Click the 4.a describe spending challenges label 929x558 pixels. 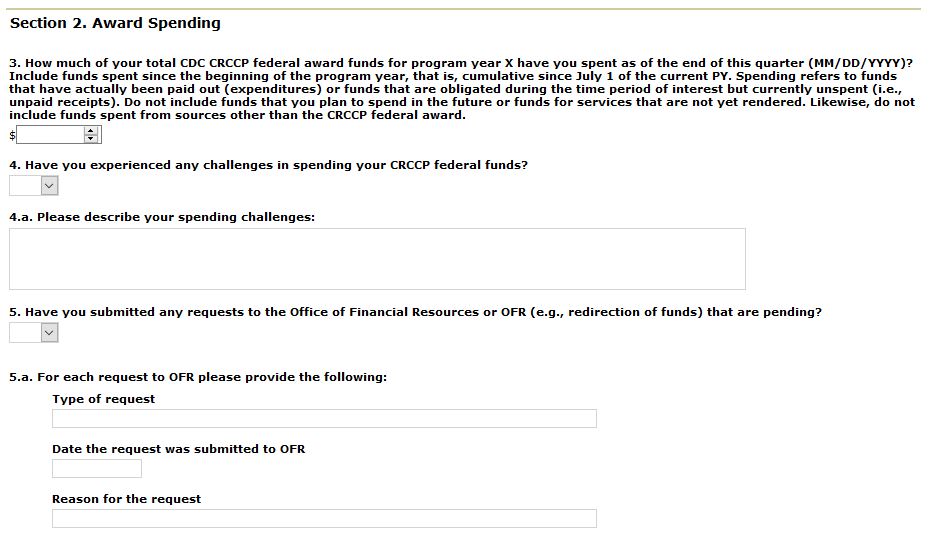click(x=162, y=217)
